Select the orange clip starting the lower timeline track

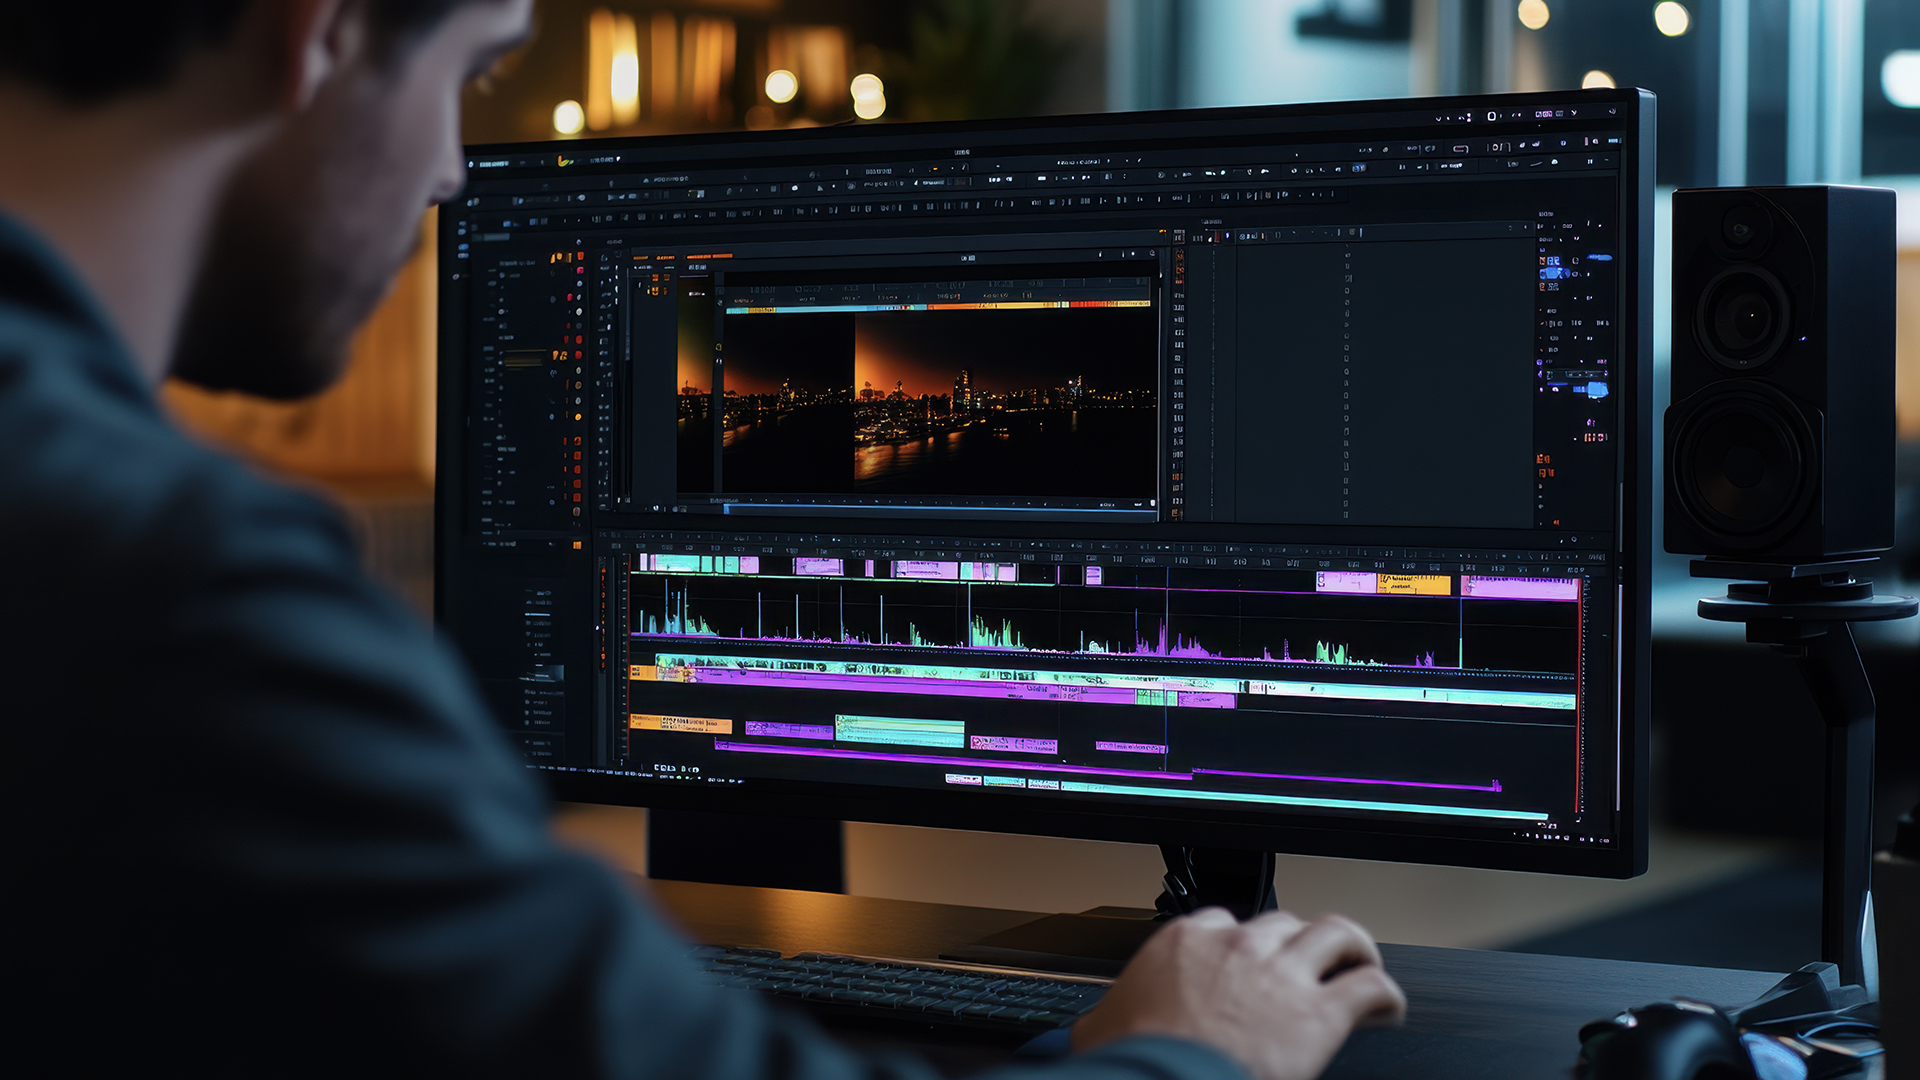point(681,723)
